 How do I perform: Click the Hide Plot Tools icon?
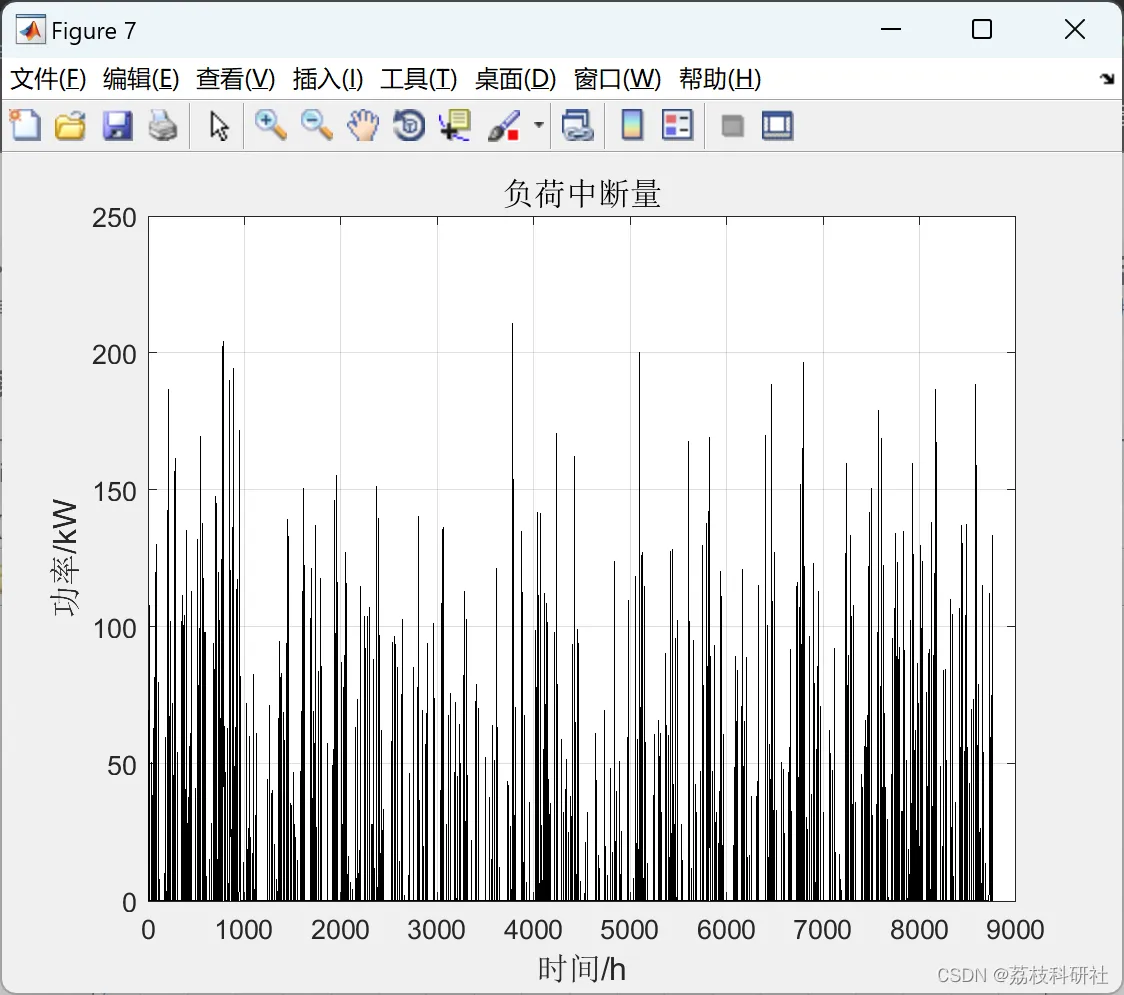(732, 126)
